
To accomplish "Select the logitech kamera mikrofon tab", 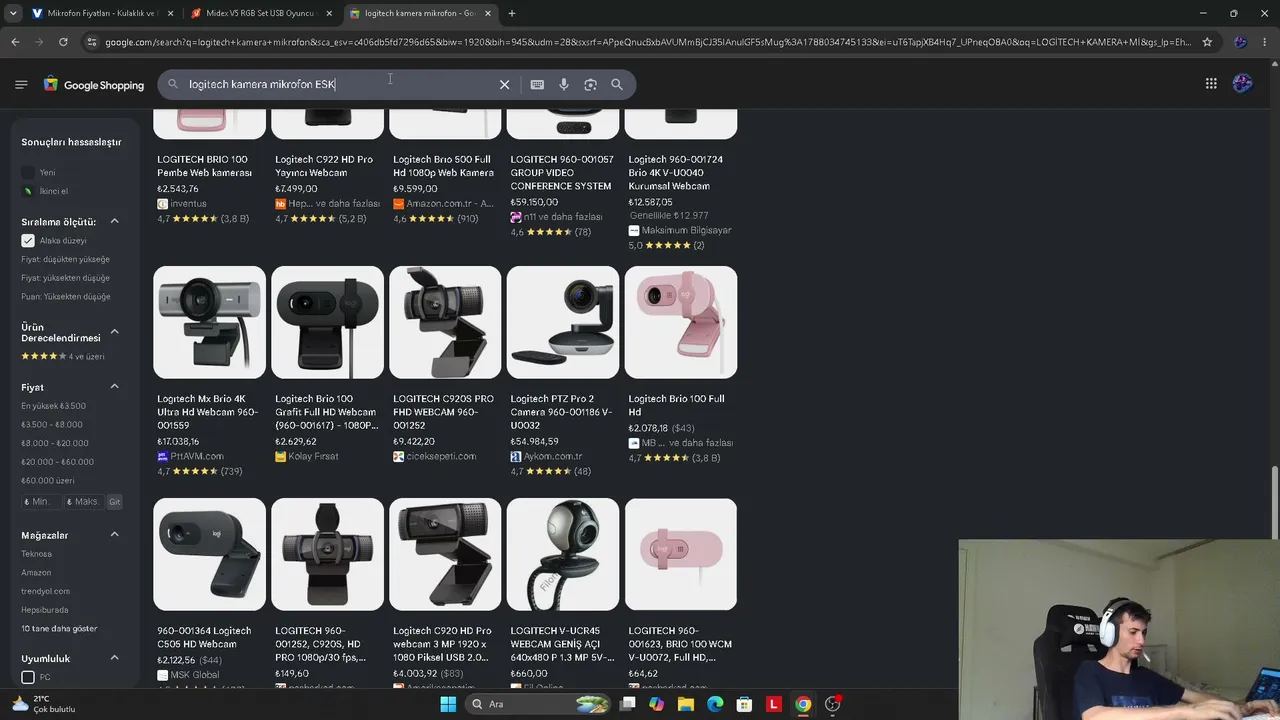I will [x=419, y=13].
